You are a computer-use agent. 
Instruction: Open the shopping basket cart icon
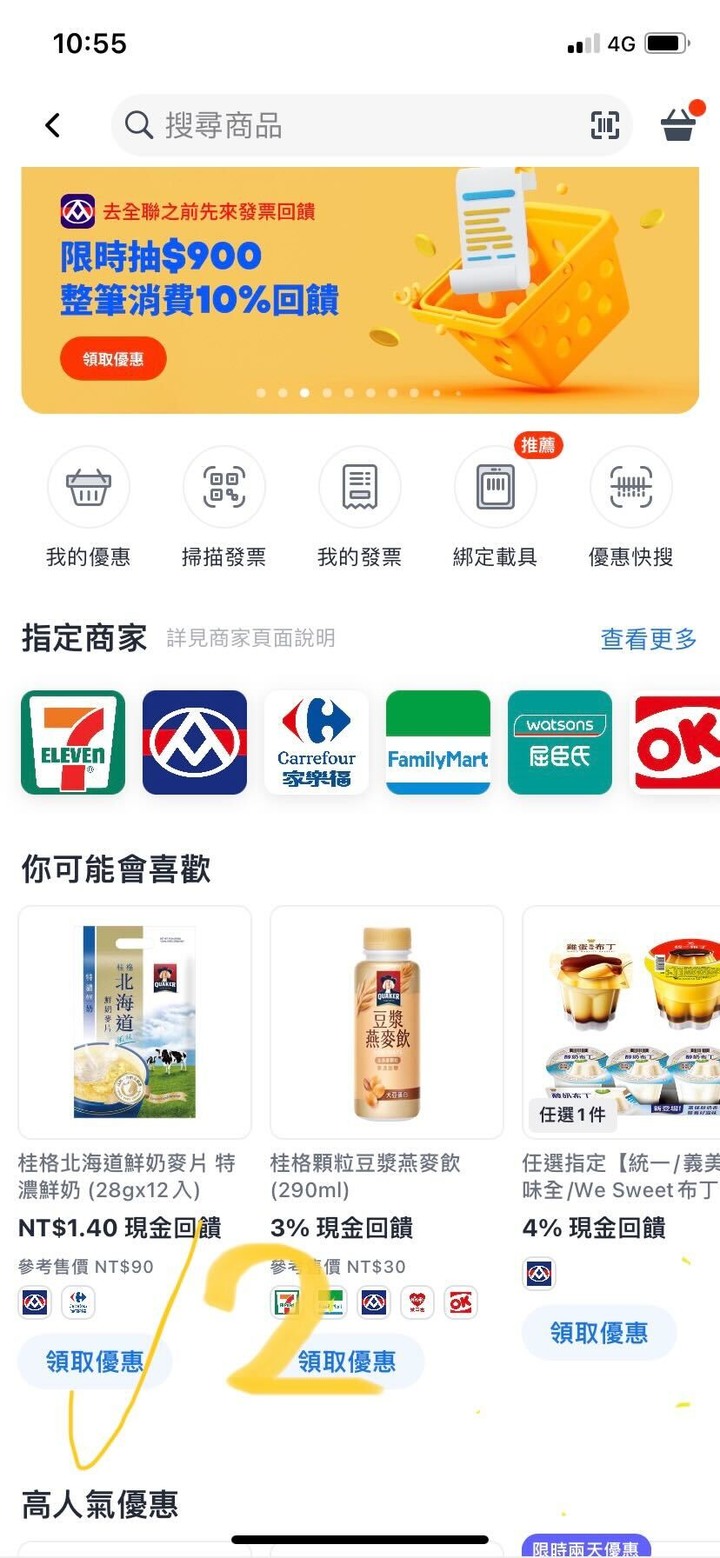(679, 124)
